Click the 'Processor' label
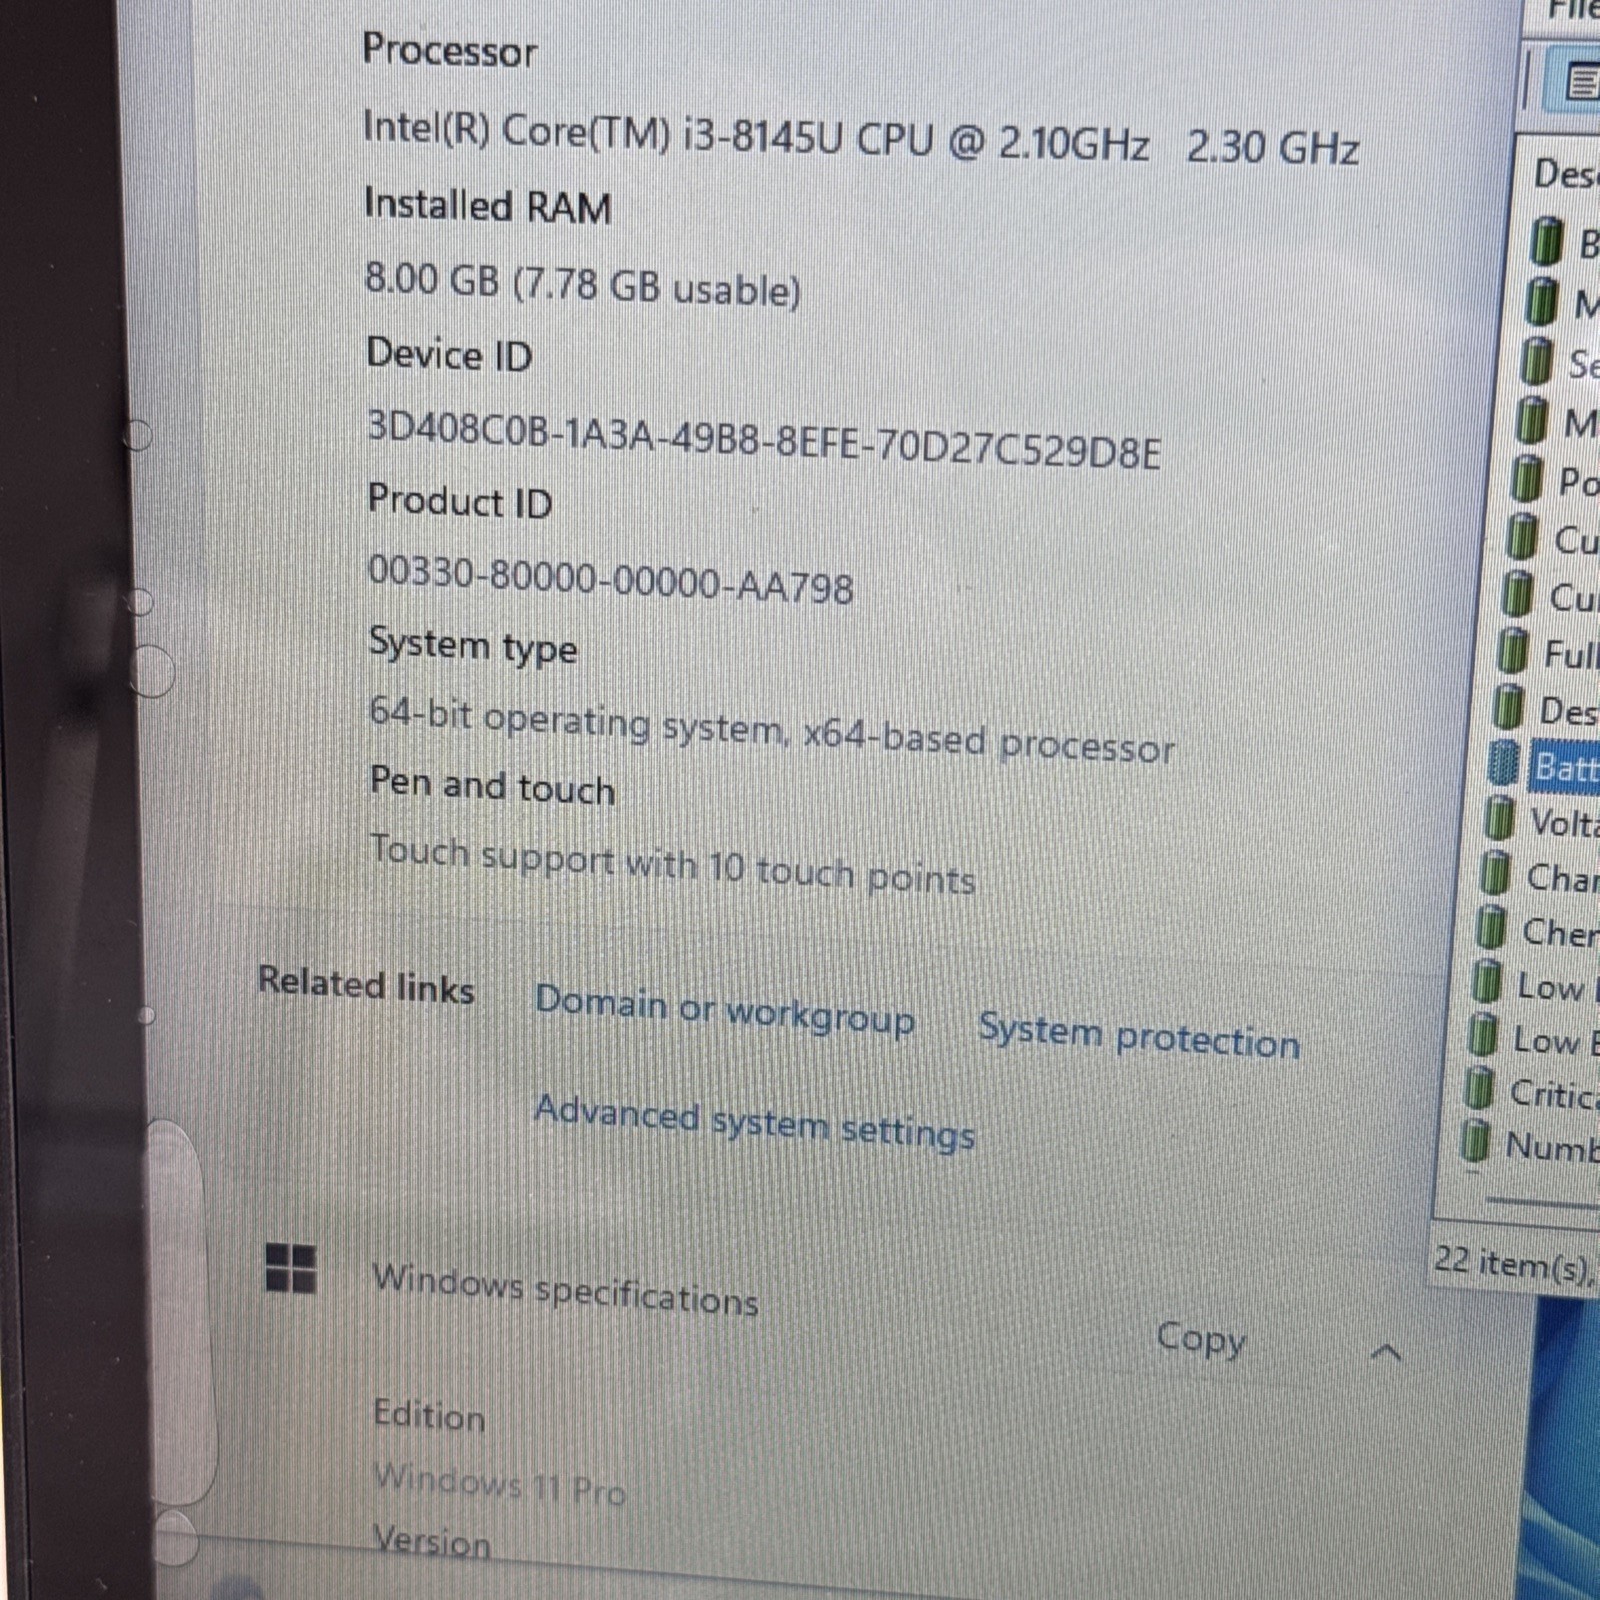1600x1600 pixels. [449, 50]
